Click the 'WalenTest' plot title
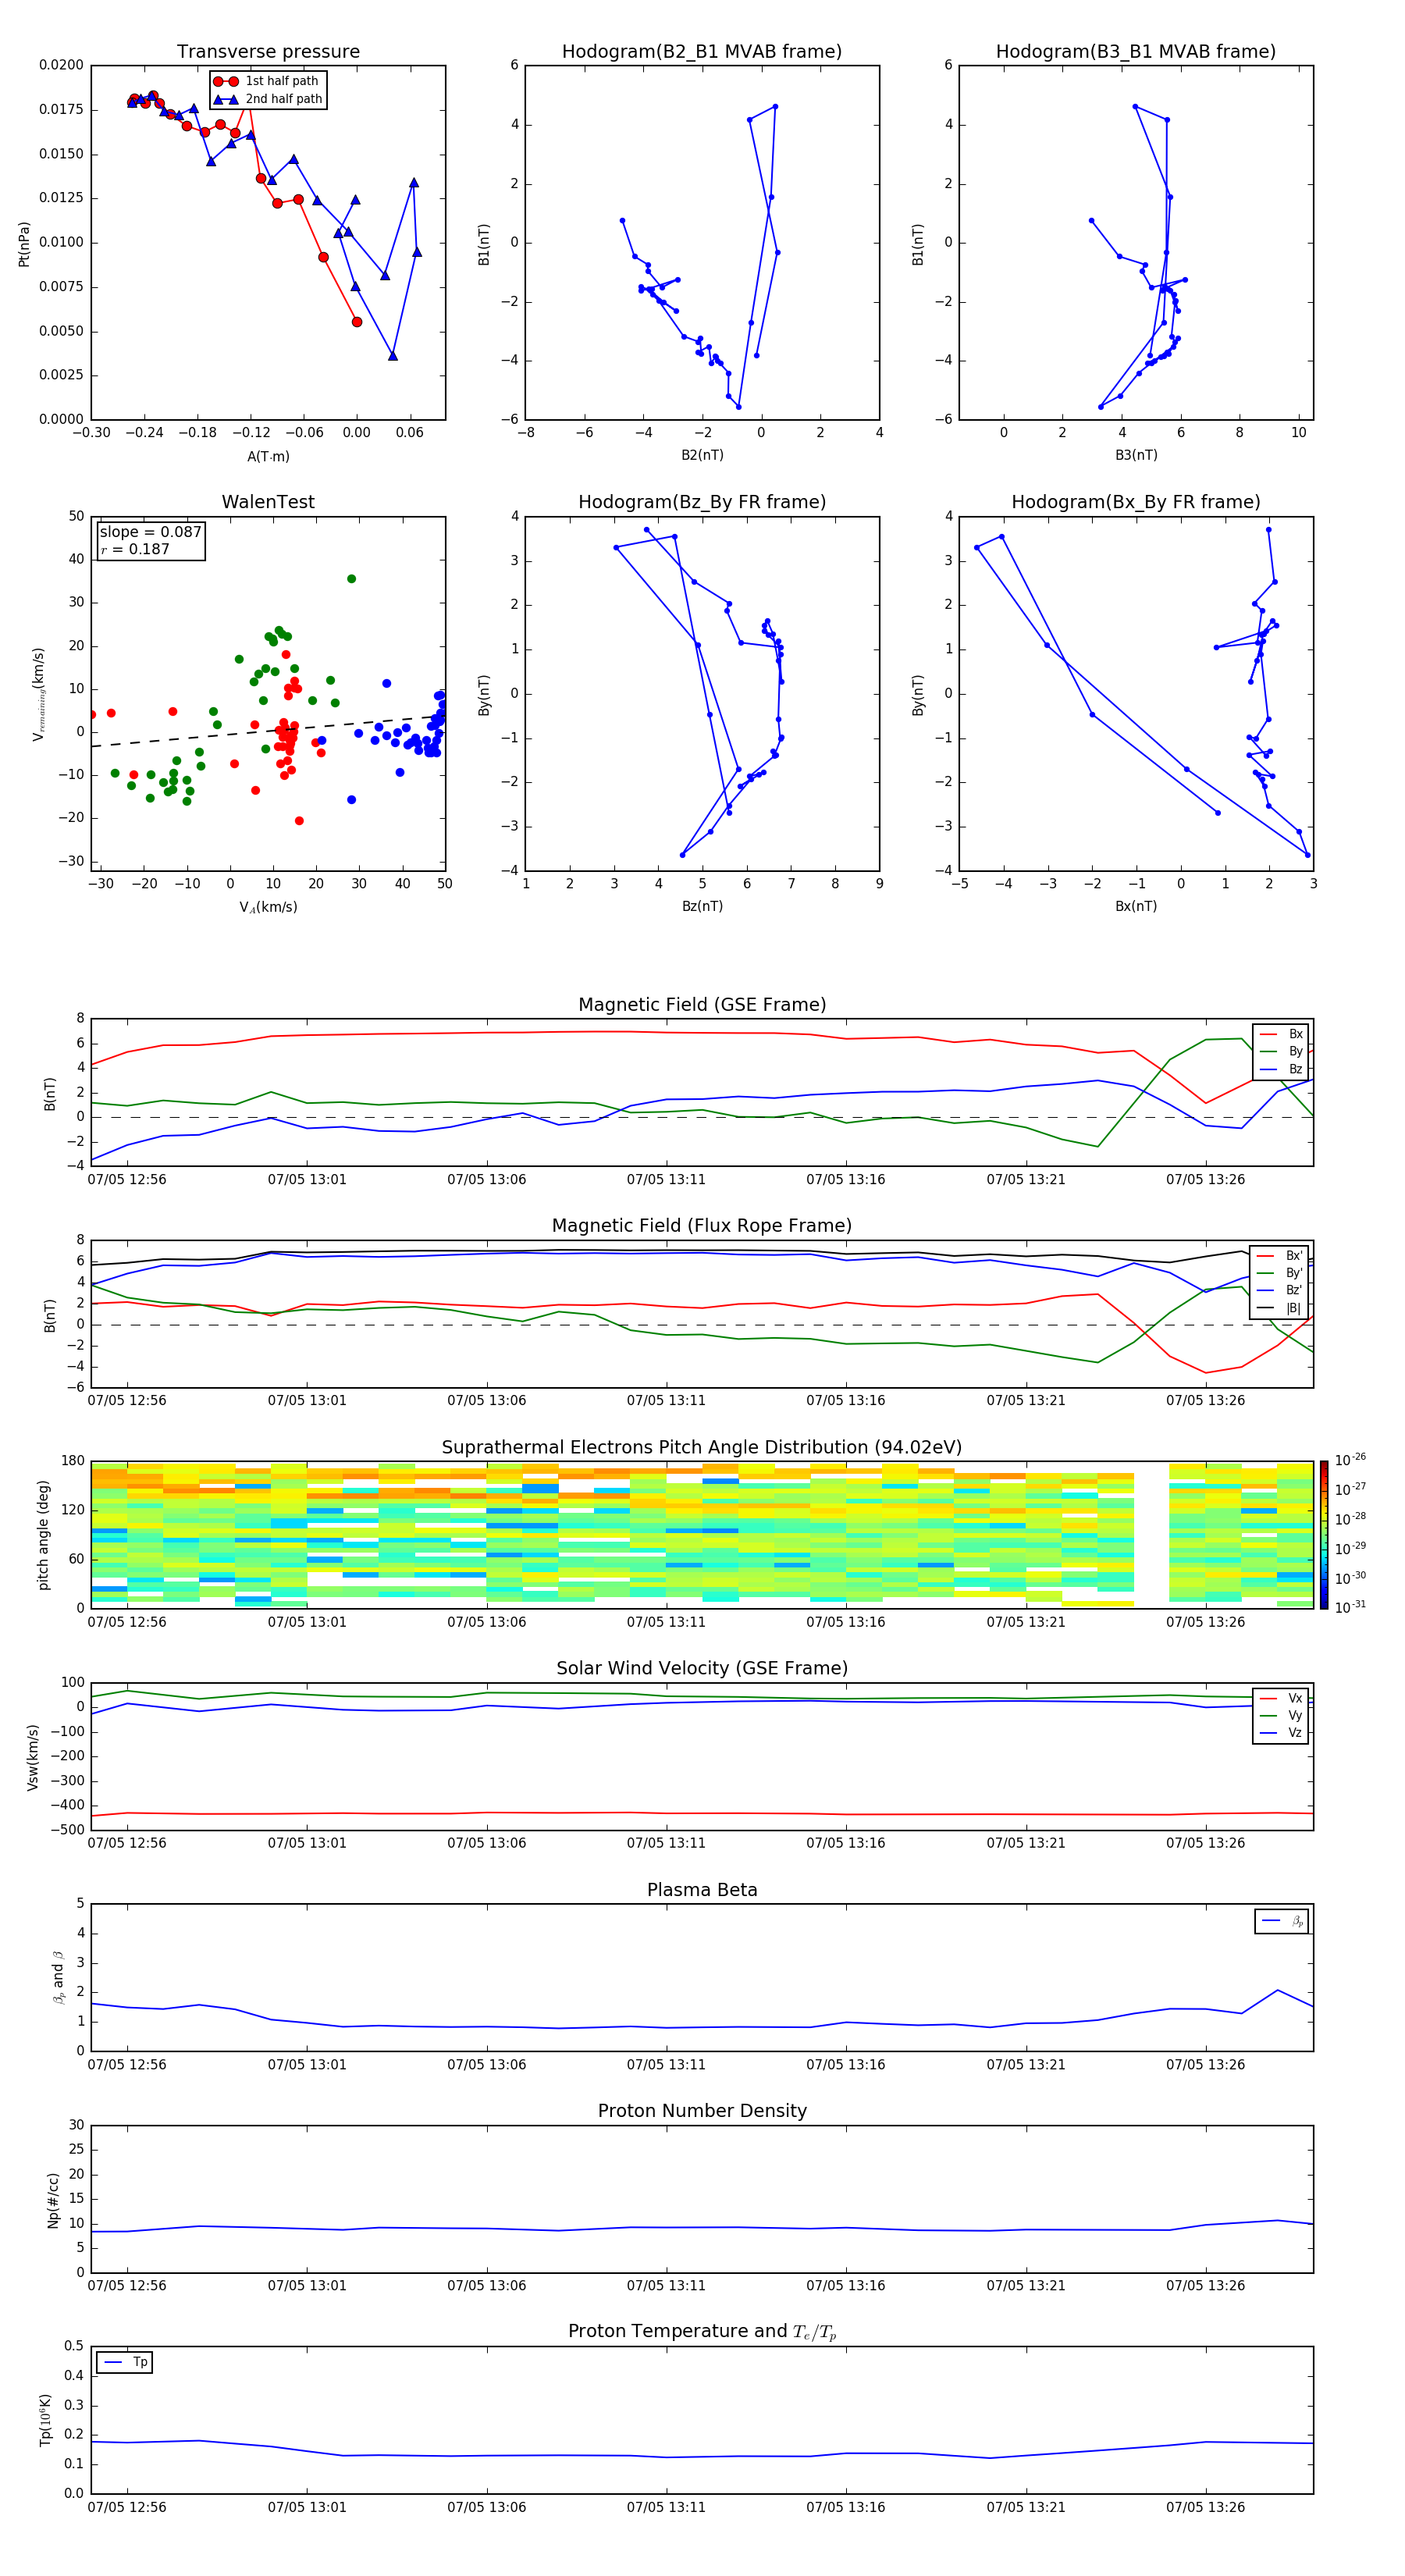 tap(268, 502)
